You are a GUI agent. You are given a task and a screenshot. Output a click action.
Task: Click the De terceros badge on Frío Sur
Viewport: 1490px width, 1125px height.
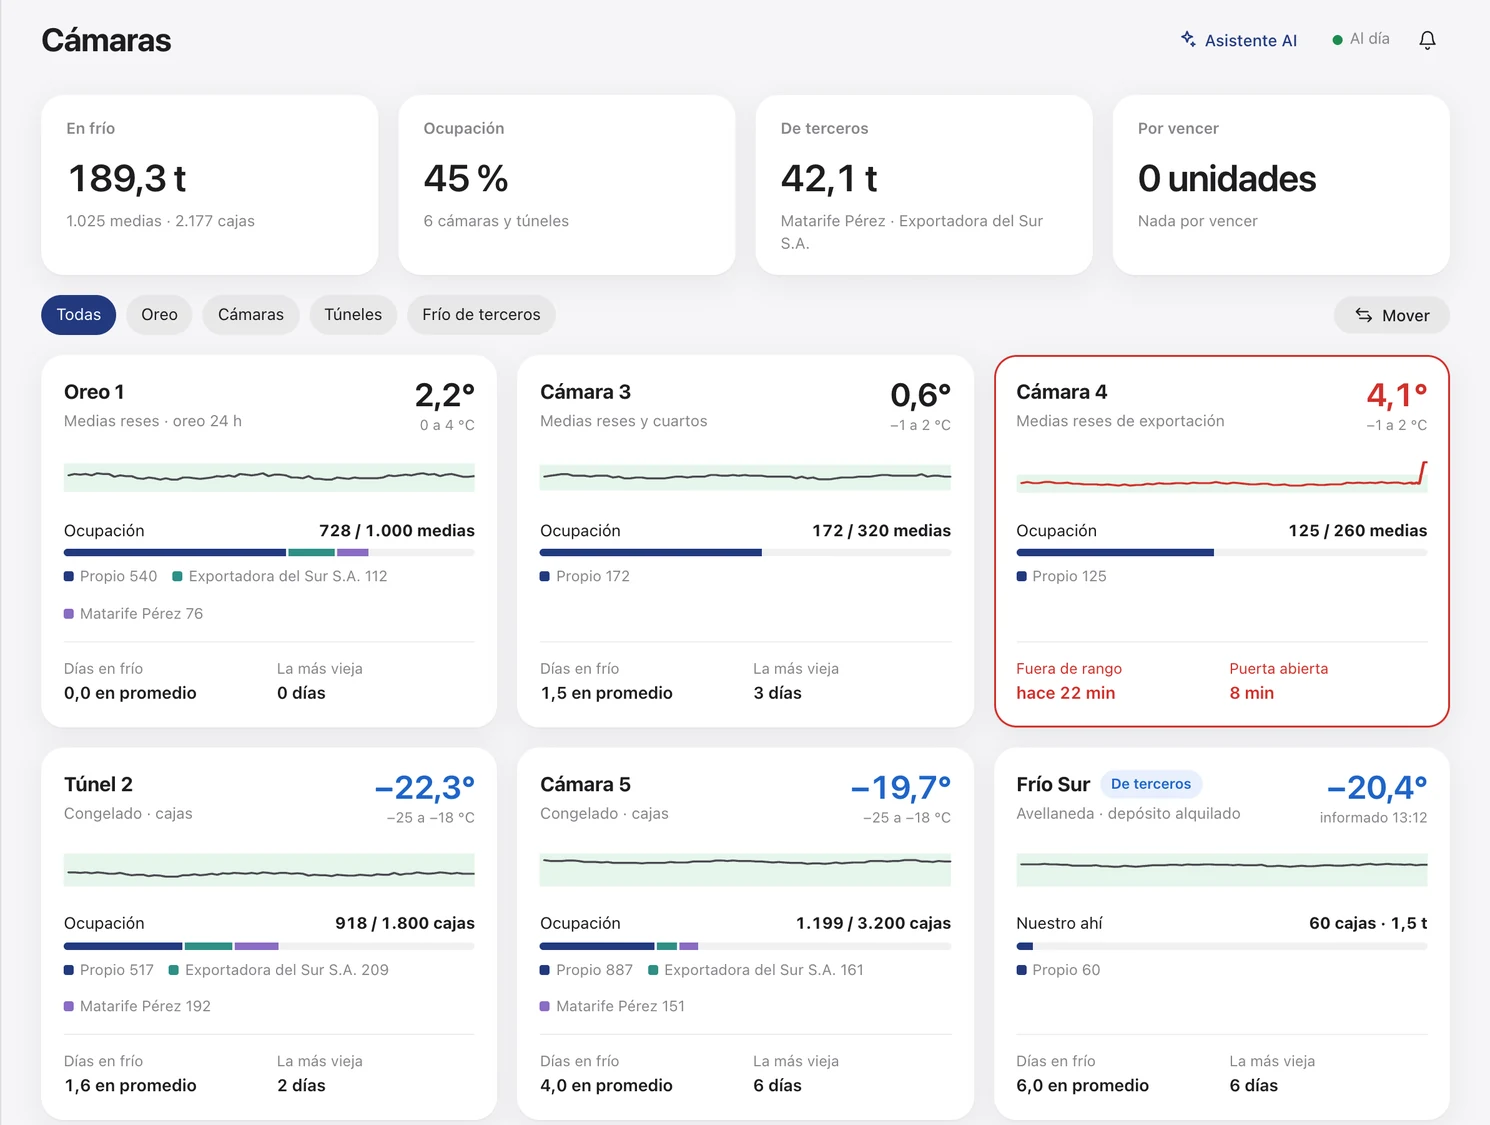click(x=1151, y=784)
